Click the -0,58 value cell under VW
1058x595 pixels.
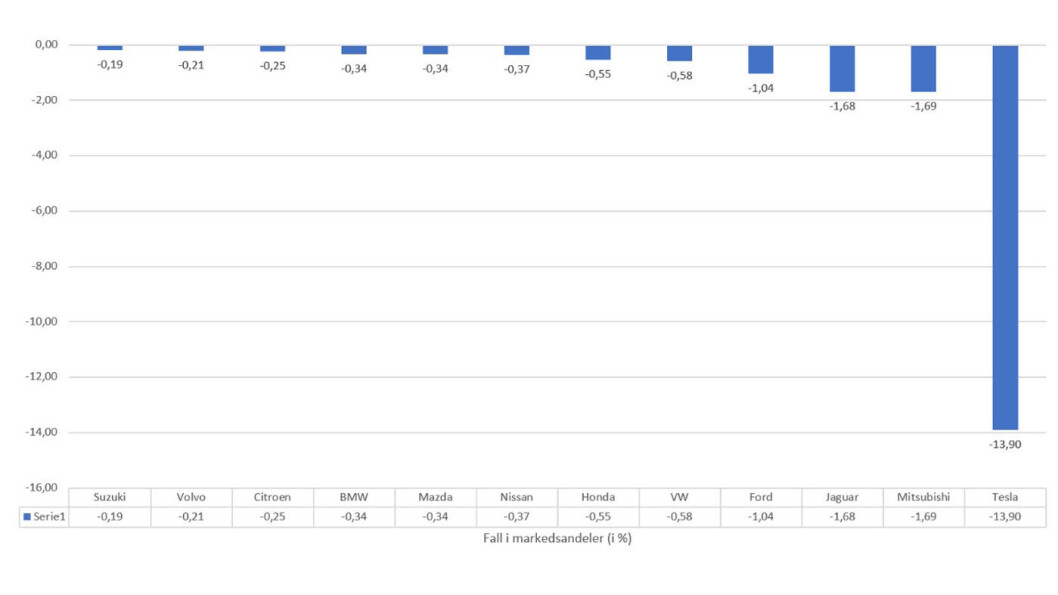[x=679, y=517]
